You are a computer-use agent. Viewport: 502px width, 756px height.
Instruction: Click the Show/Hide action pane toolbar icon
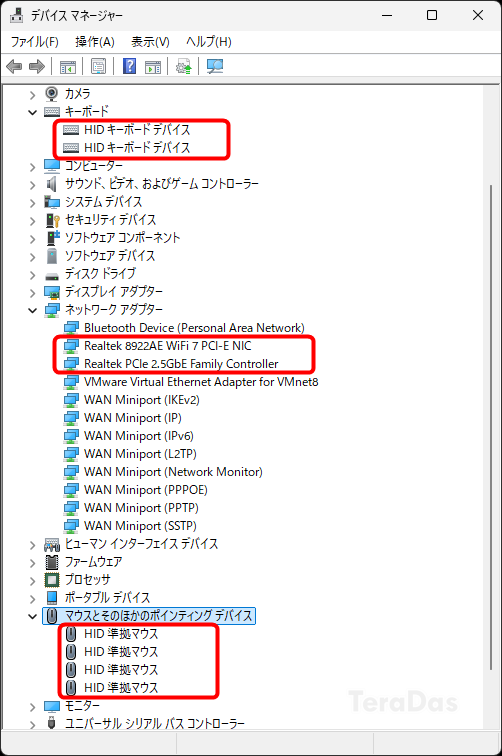pyautogui.click(x=153, y=66)
